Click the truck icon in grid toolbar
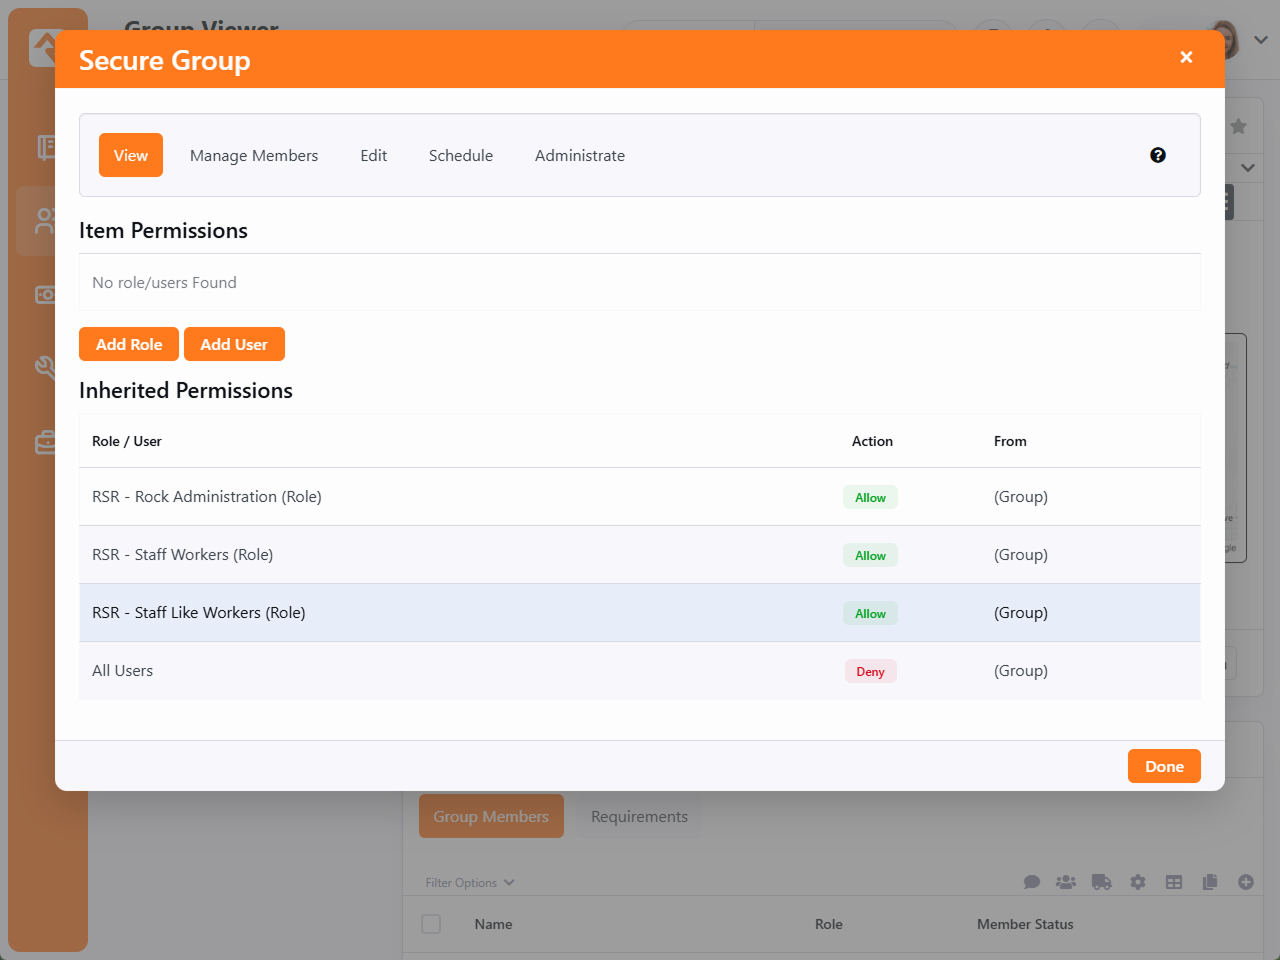Screen dimensions: 1280x960 click(1101, 882)
